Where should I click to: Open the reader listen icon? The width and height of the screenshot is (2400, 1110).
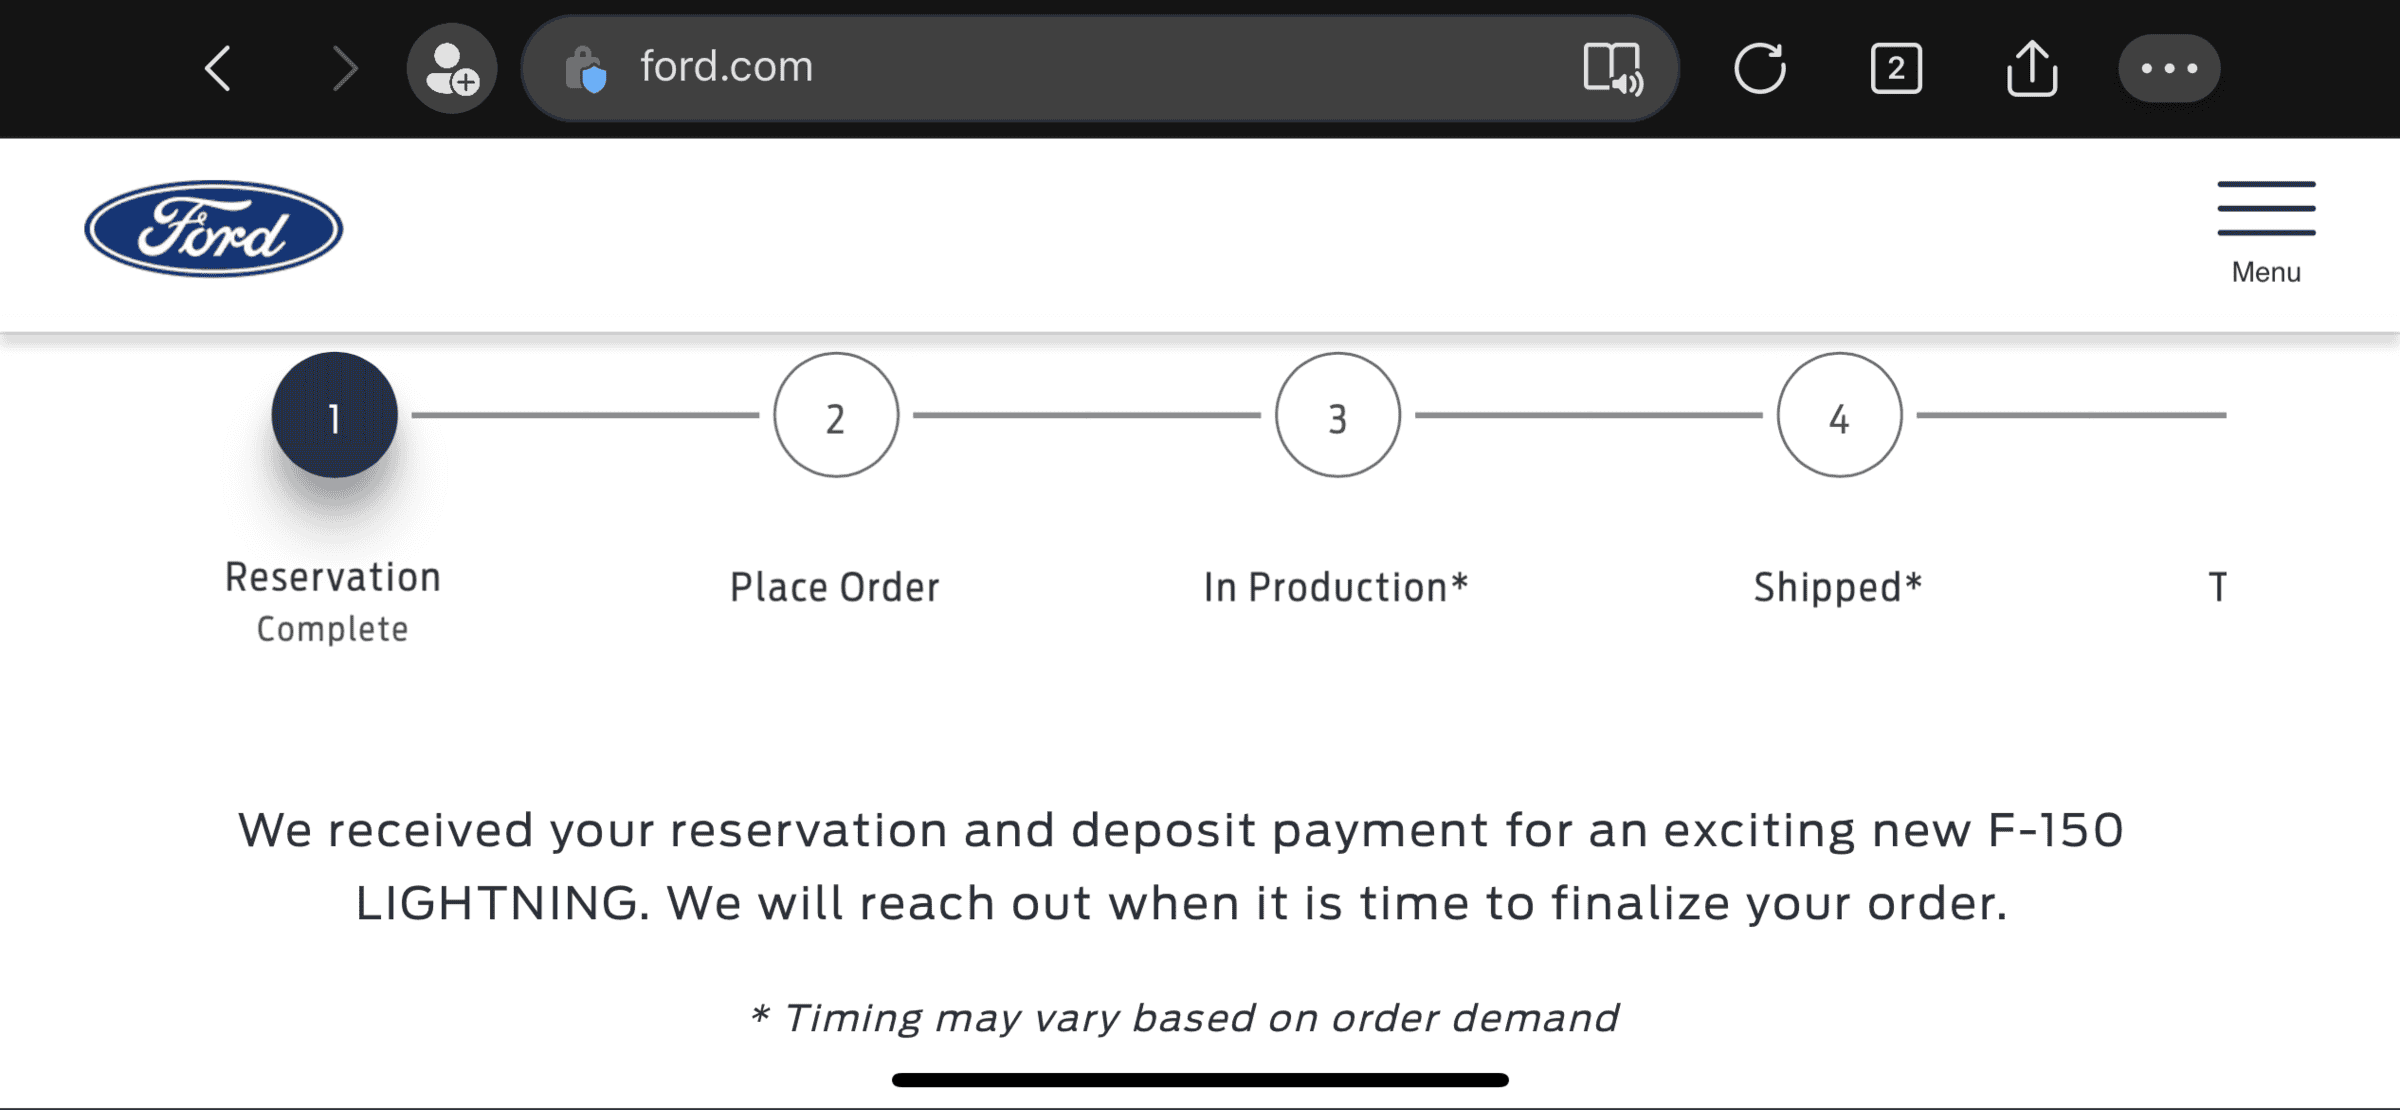(1612, 68)
